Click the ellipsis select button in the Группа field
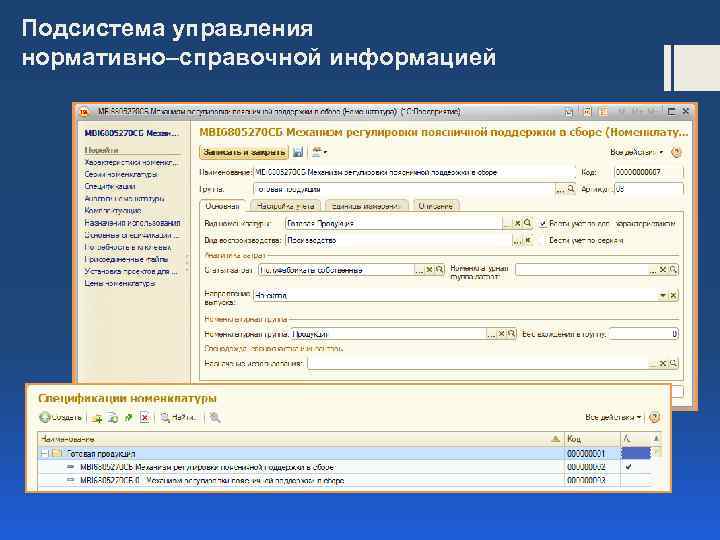This screenshot has width=720, height=540. (x=560, y=189)
